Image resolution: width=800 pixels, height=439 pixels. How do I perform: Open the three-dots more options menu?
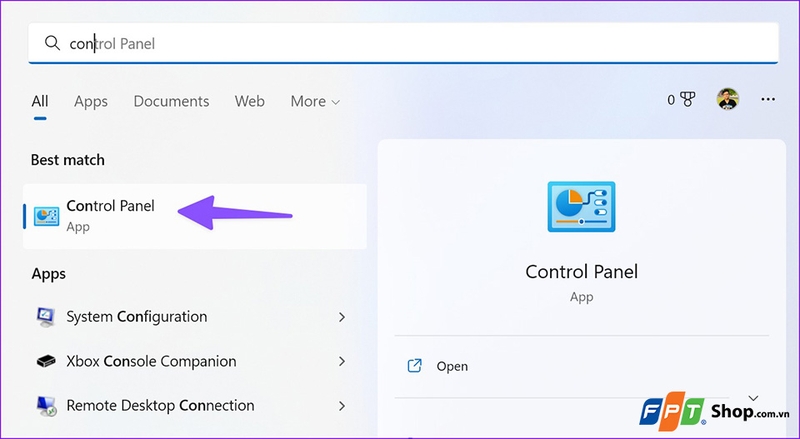coord(768,100)
